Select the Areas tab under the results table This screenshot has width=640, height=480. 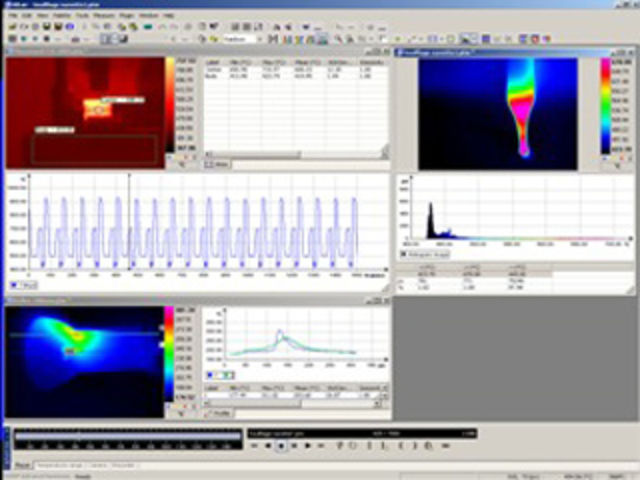[x=220, y=163]
